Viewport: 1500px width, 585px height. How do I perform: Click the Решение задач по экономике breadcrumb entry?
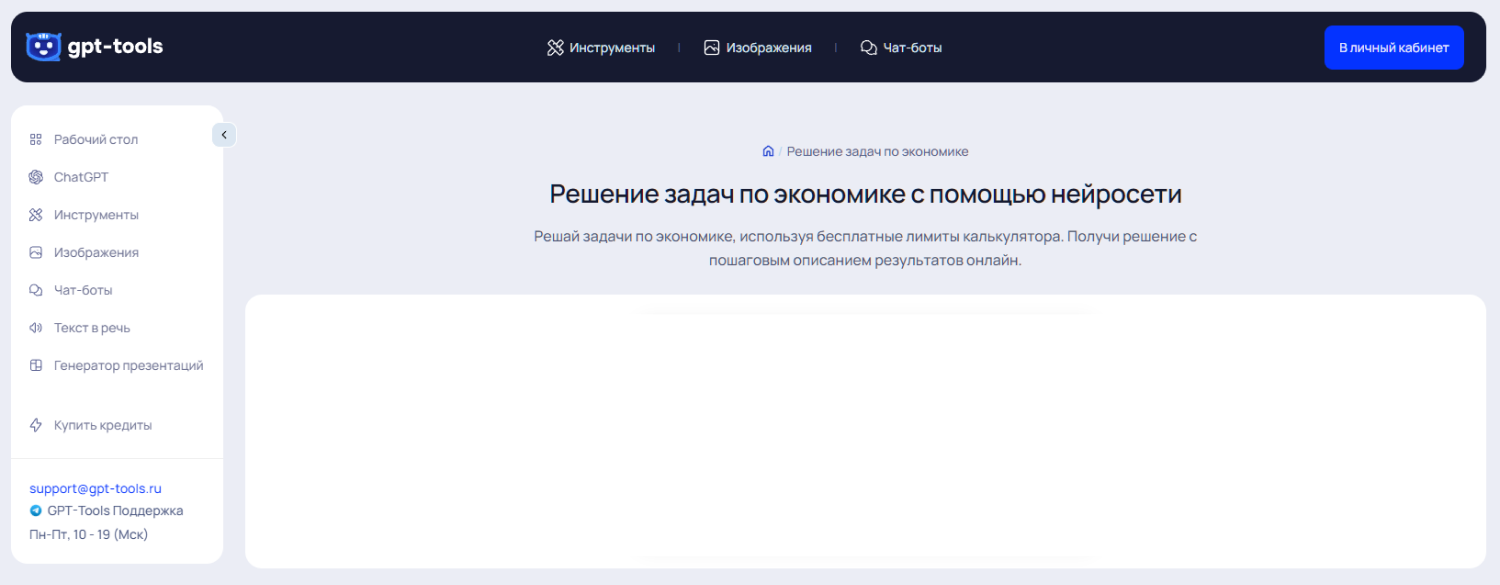[x=877, y=150]
